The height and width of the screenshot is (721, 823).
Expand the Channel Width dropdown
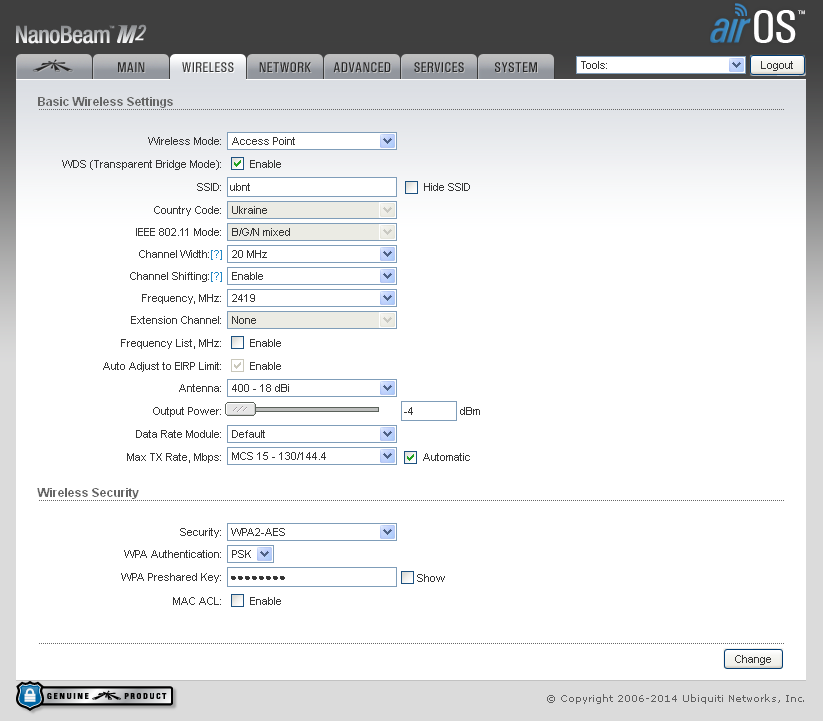[x=312, y=254]
